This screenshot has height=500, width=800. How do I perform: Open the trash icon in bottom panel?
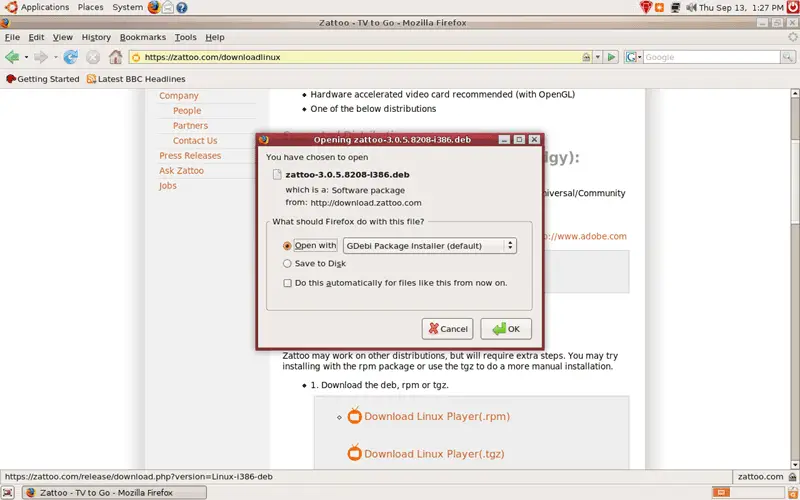(792, 493)
